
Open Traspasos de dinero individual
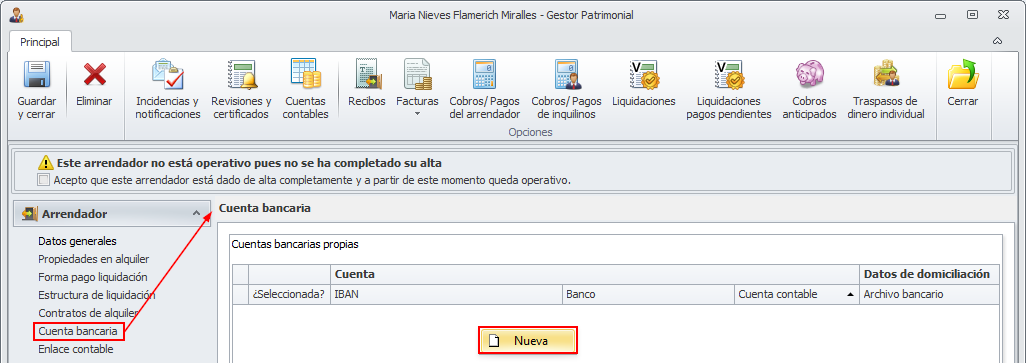tap(885, 74)
